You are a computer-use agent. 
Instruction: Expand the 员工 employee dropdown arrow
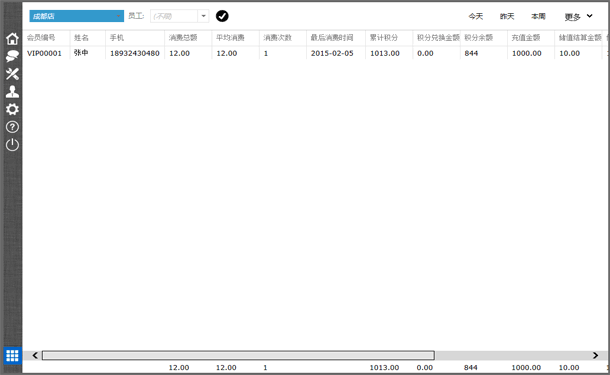203,16
